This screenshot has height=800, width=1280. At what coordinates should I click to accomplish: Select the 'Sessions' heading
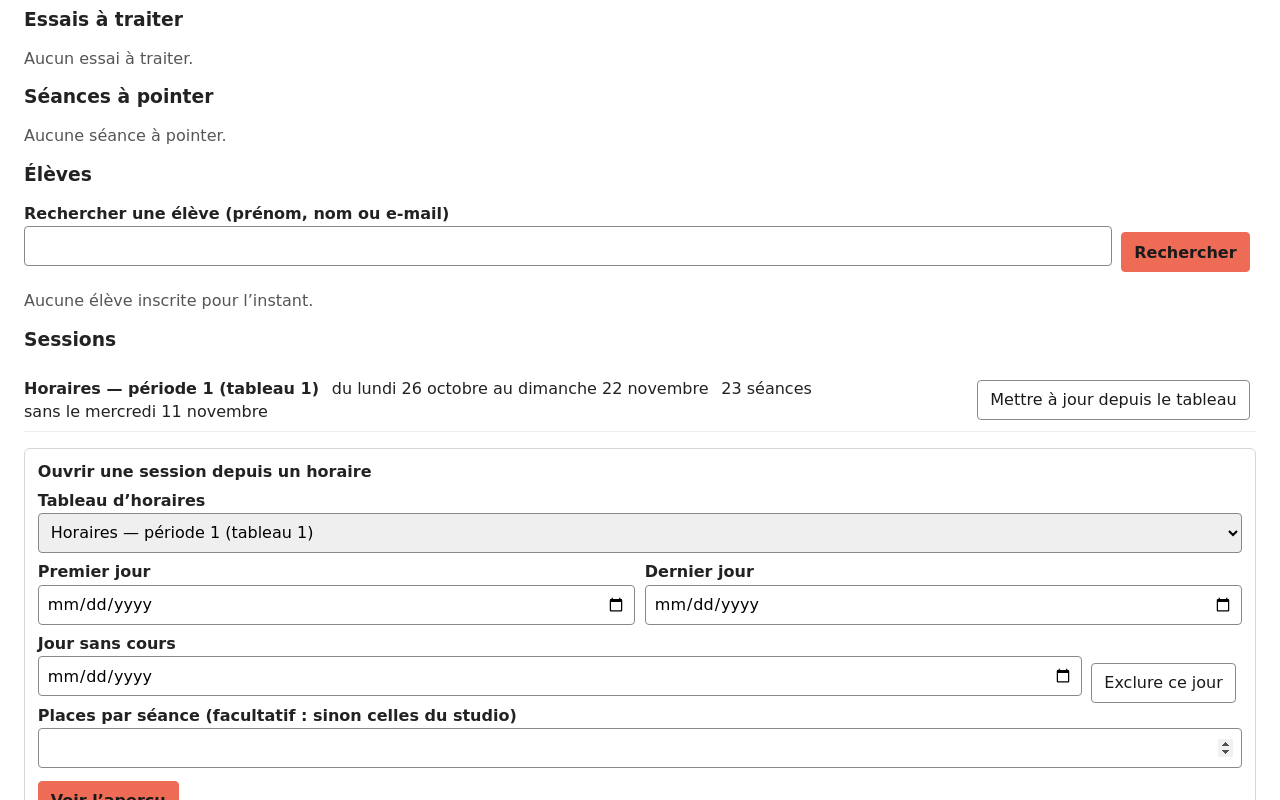click(x=70, y=339)
